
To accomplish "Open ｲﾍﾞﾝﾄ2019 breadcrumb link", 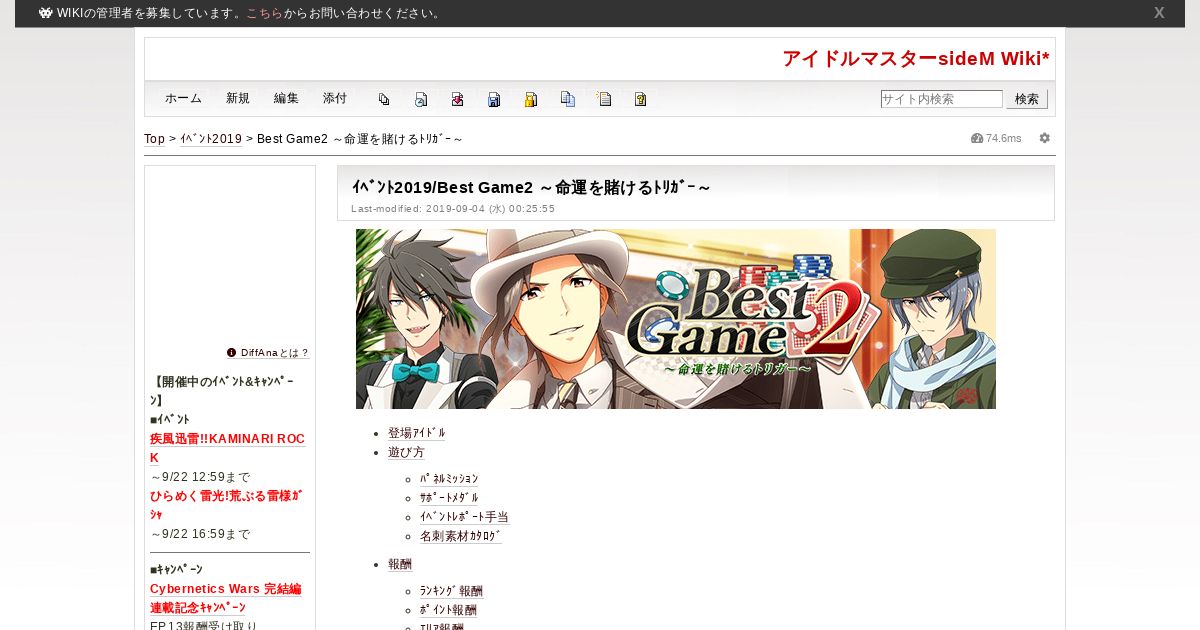I will click(211, 138).
